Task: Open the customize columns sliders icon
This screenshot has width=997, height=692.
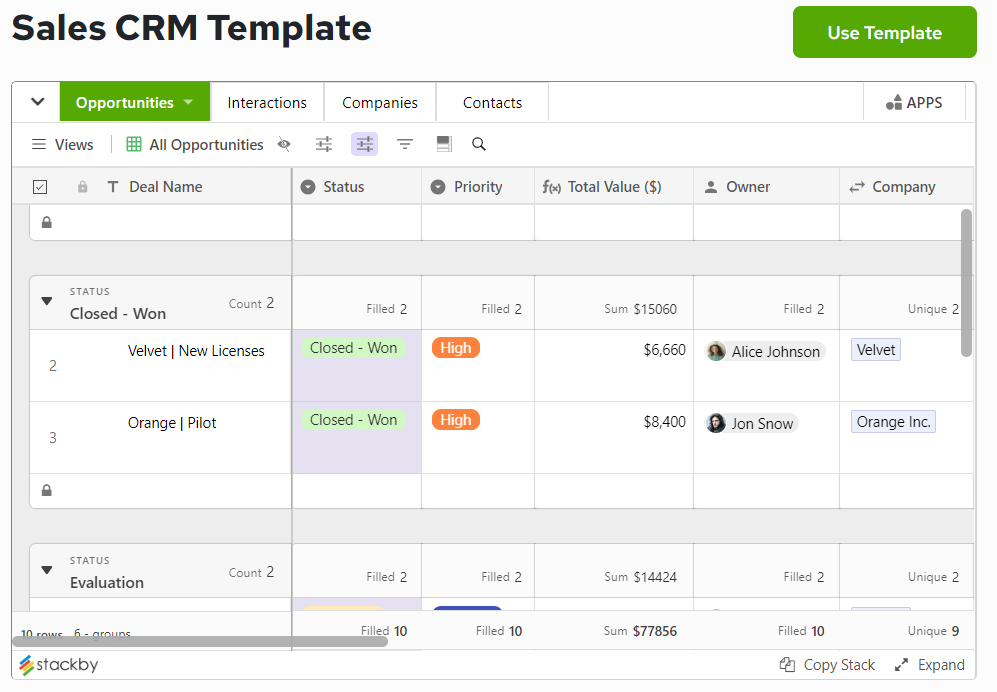Action: click(324, 144)
